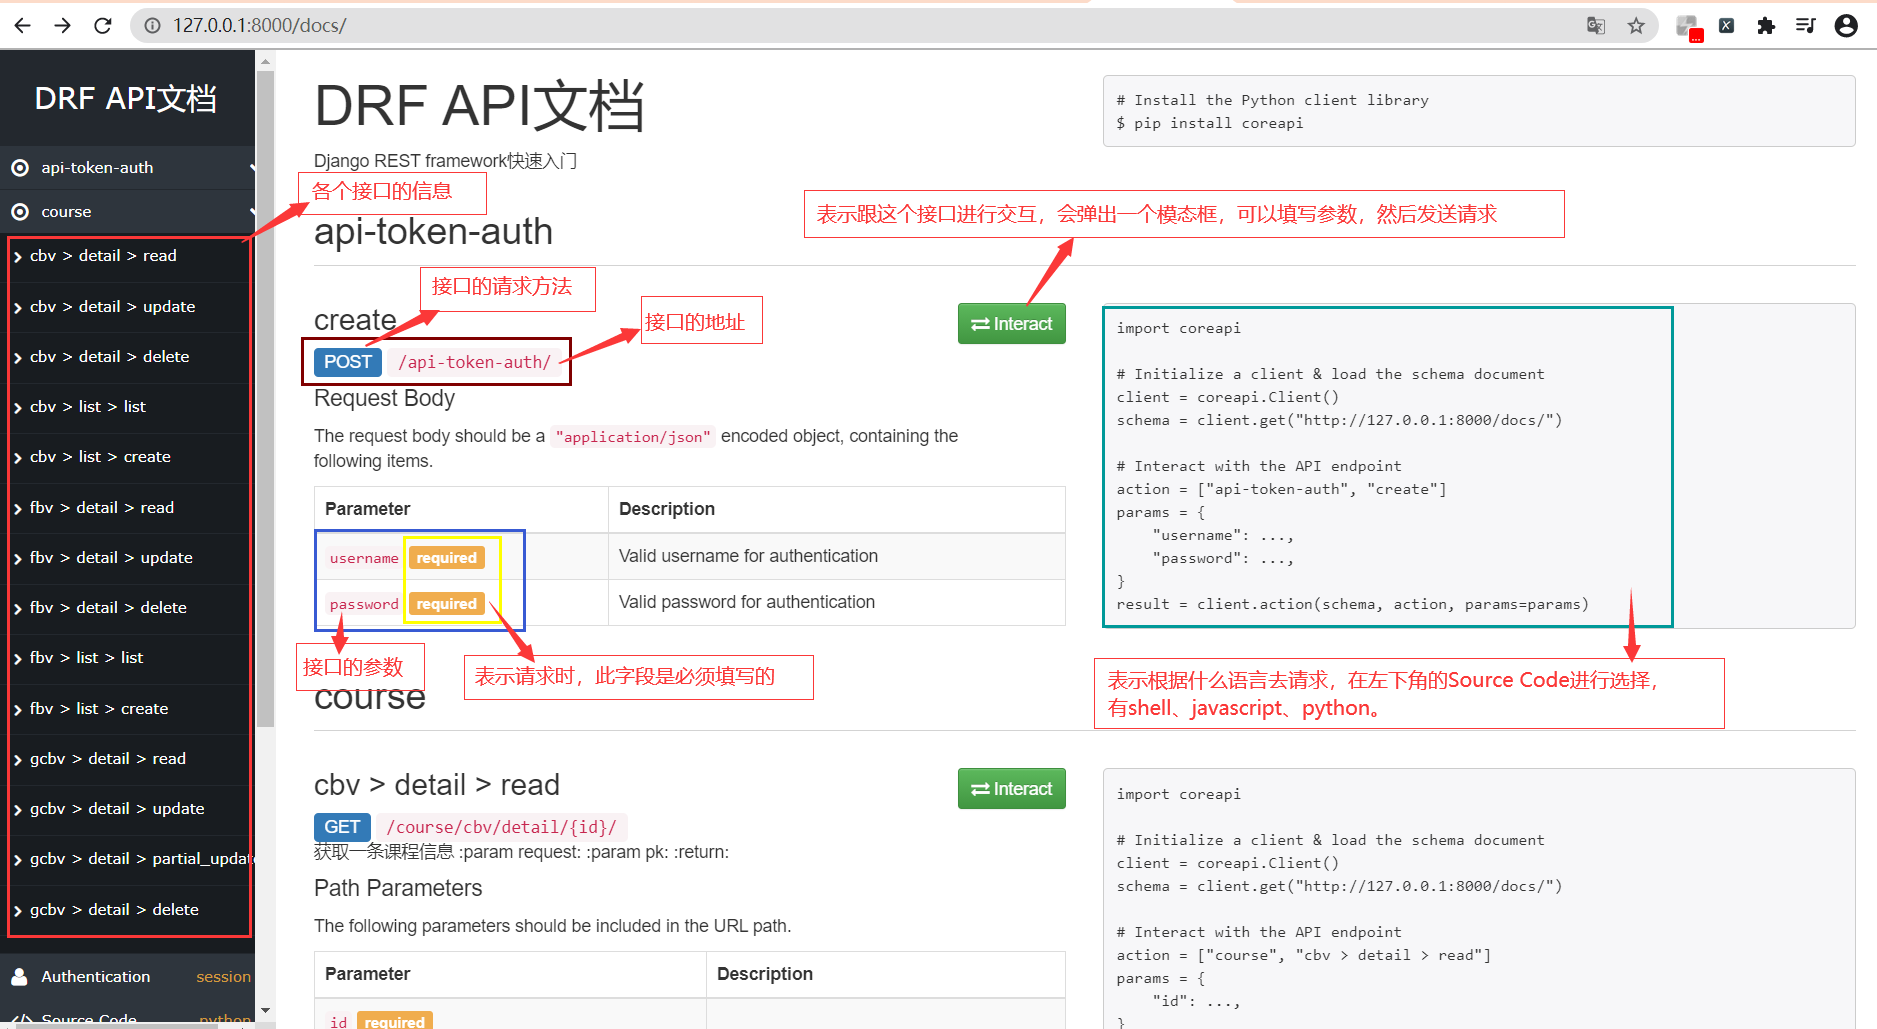
Task: Click sidebar scrollbar up arrow
Action: (265, 61)
